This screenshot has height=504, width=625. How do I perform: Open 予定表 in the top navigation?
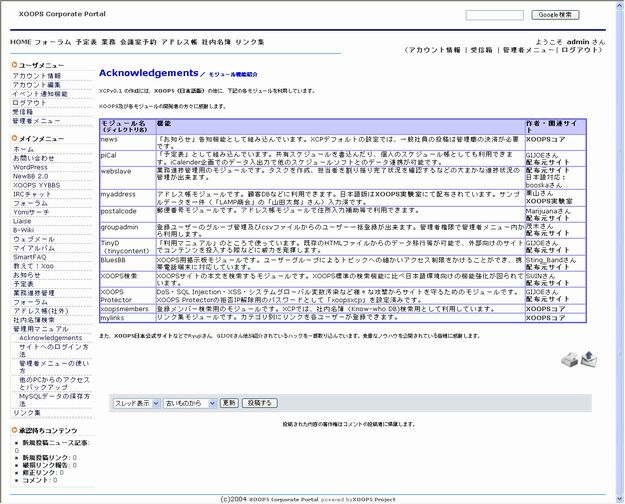pyautogui.click(x=86, y=42)
